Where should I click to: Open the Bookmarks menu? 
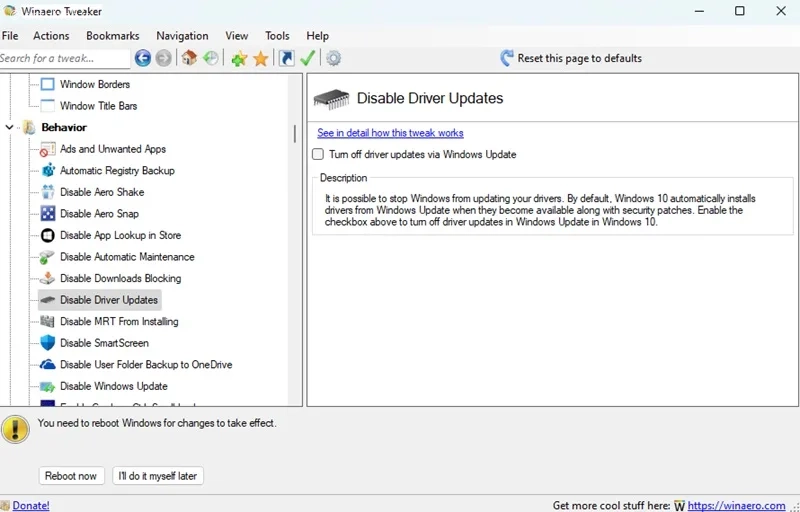112,36
